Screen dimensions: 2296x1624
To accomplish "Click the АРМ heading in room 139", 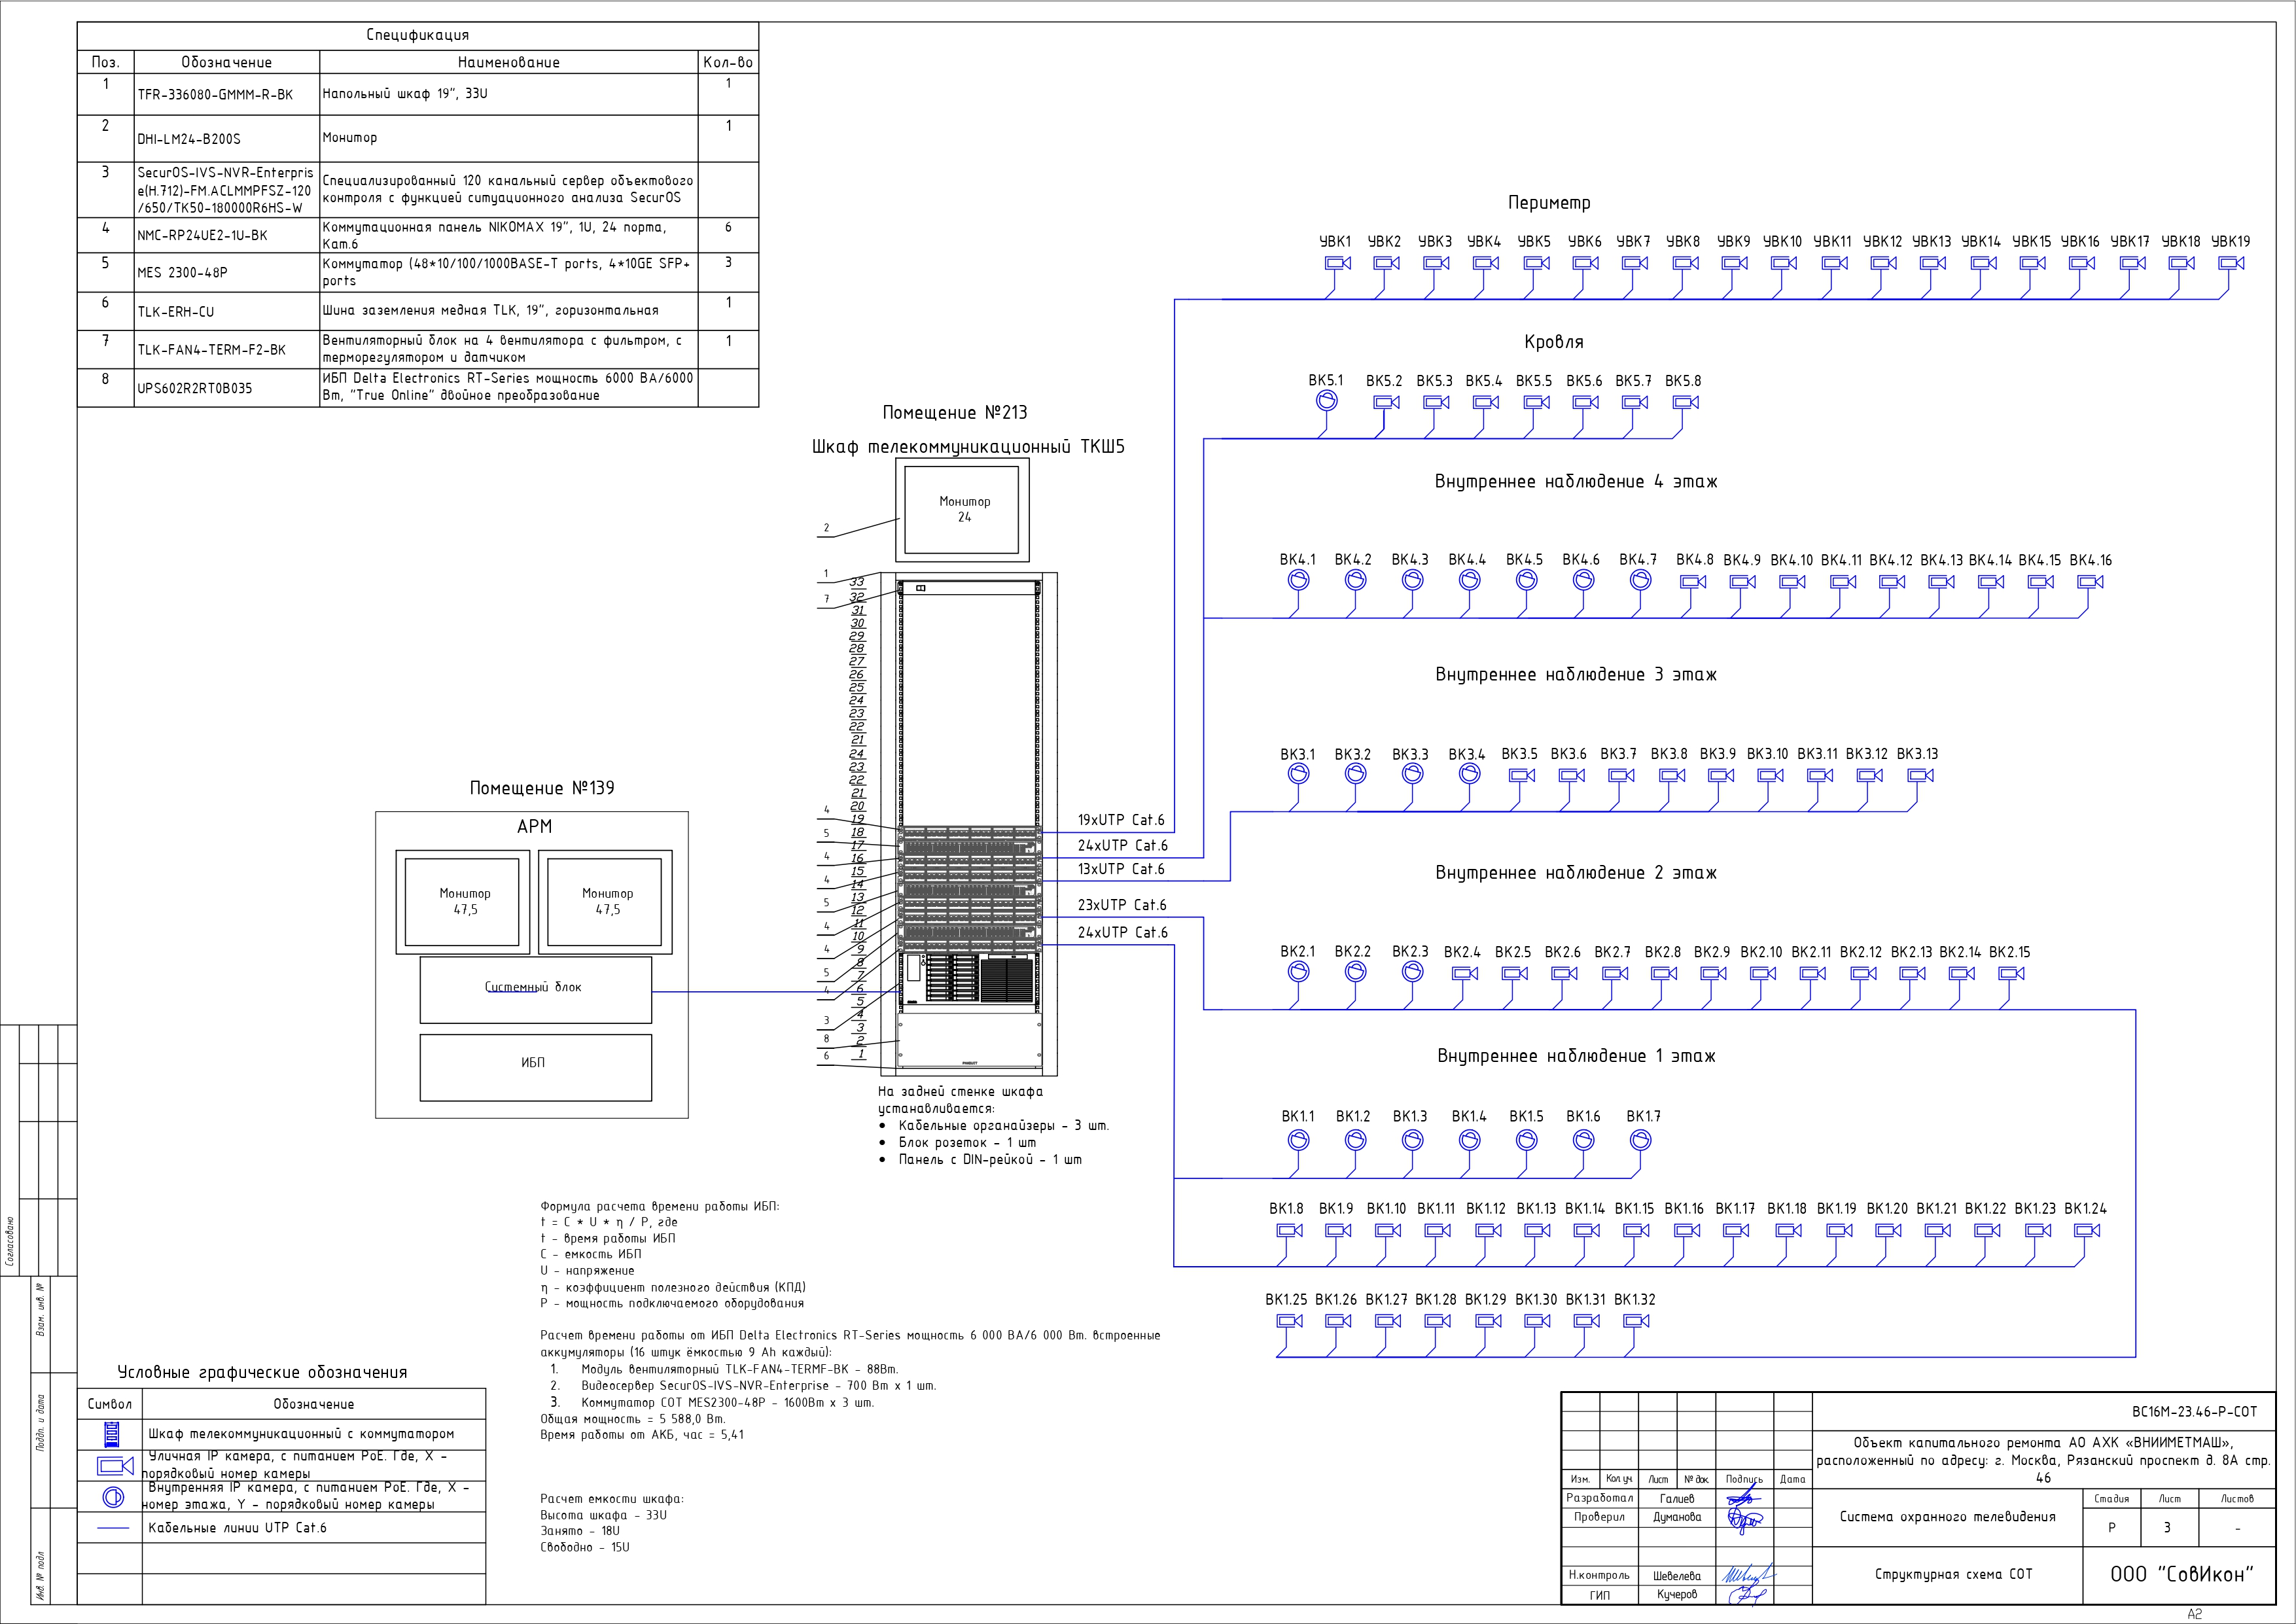I will (534, 827).
